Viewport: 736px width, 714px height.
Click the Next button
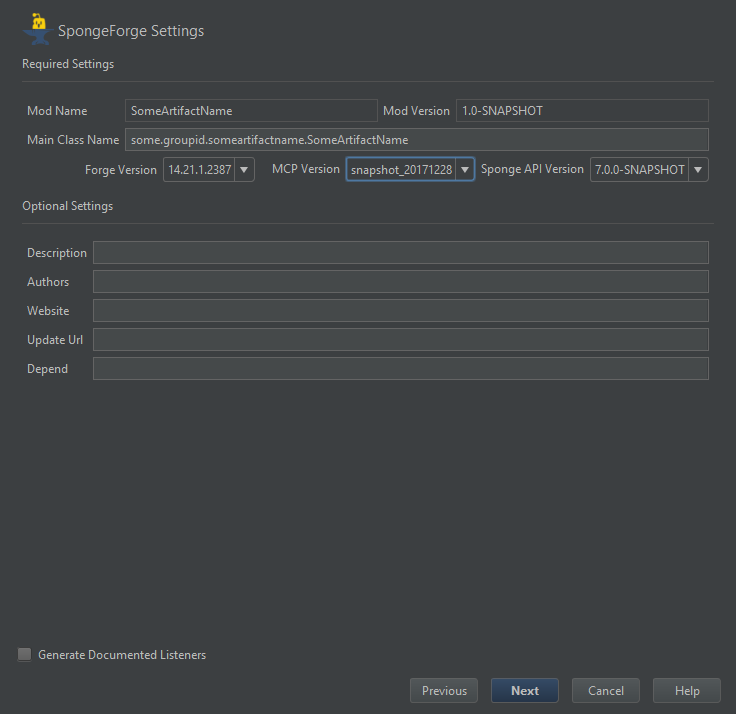[525, 691]
